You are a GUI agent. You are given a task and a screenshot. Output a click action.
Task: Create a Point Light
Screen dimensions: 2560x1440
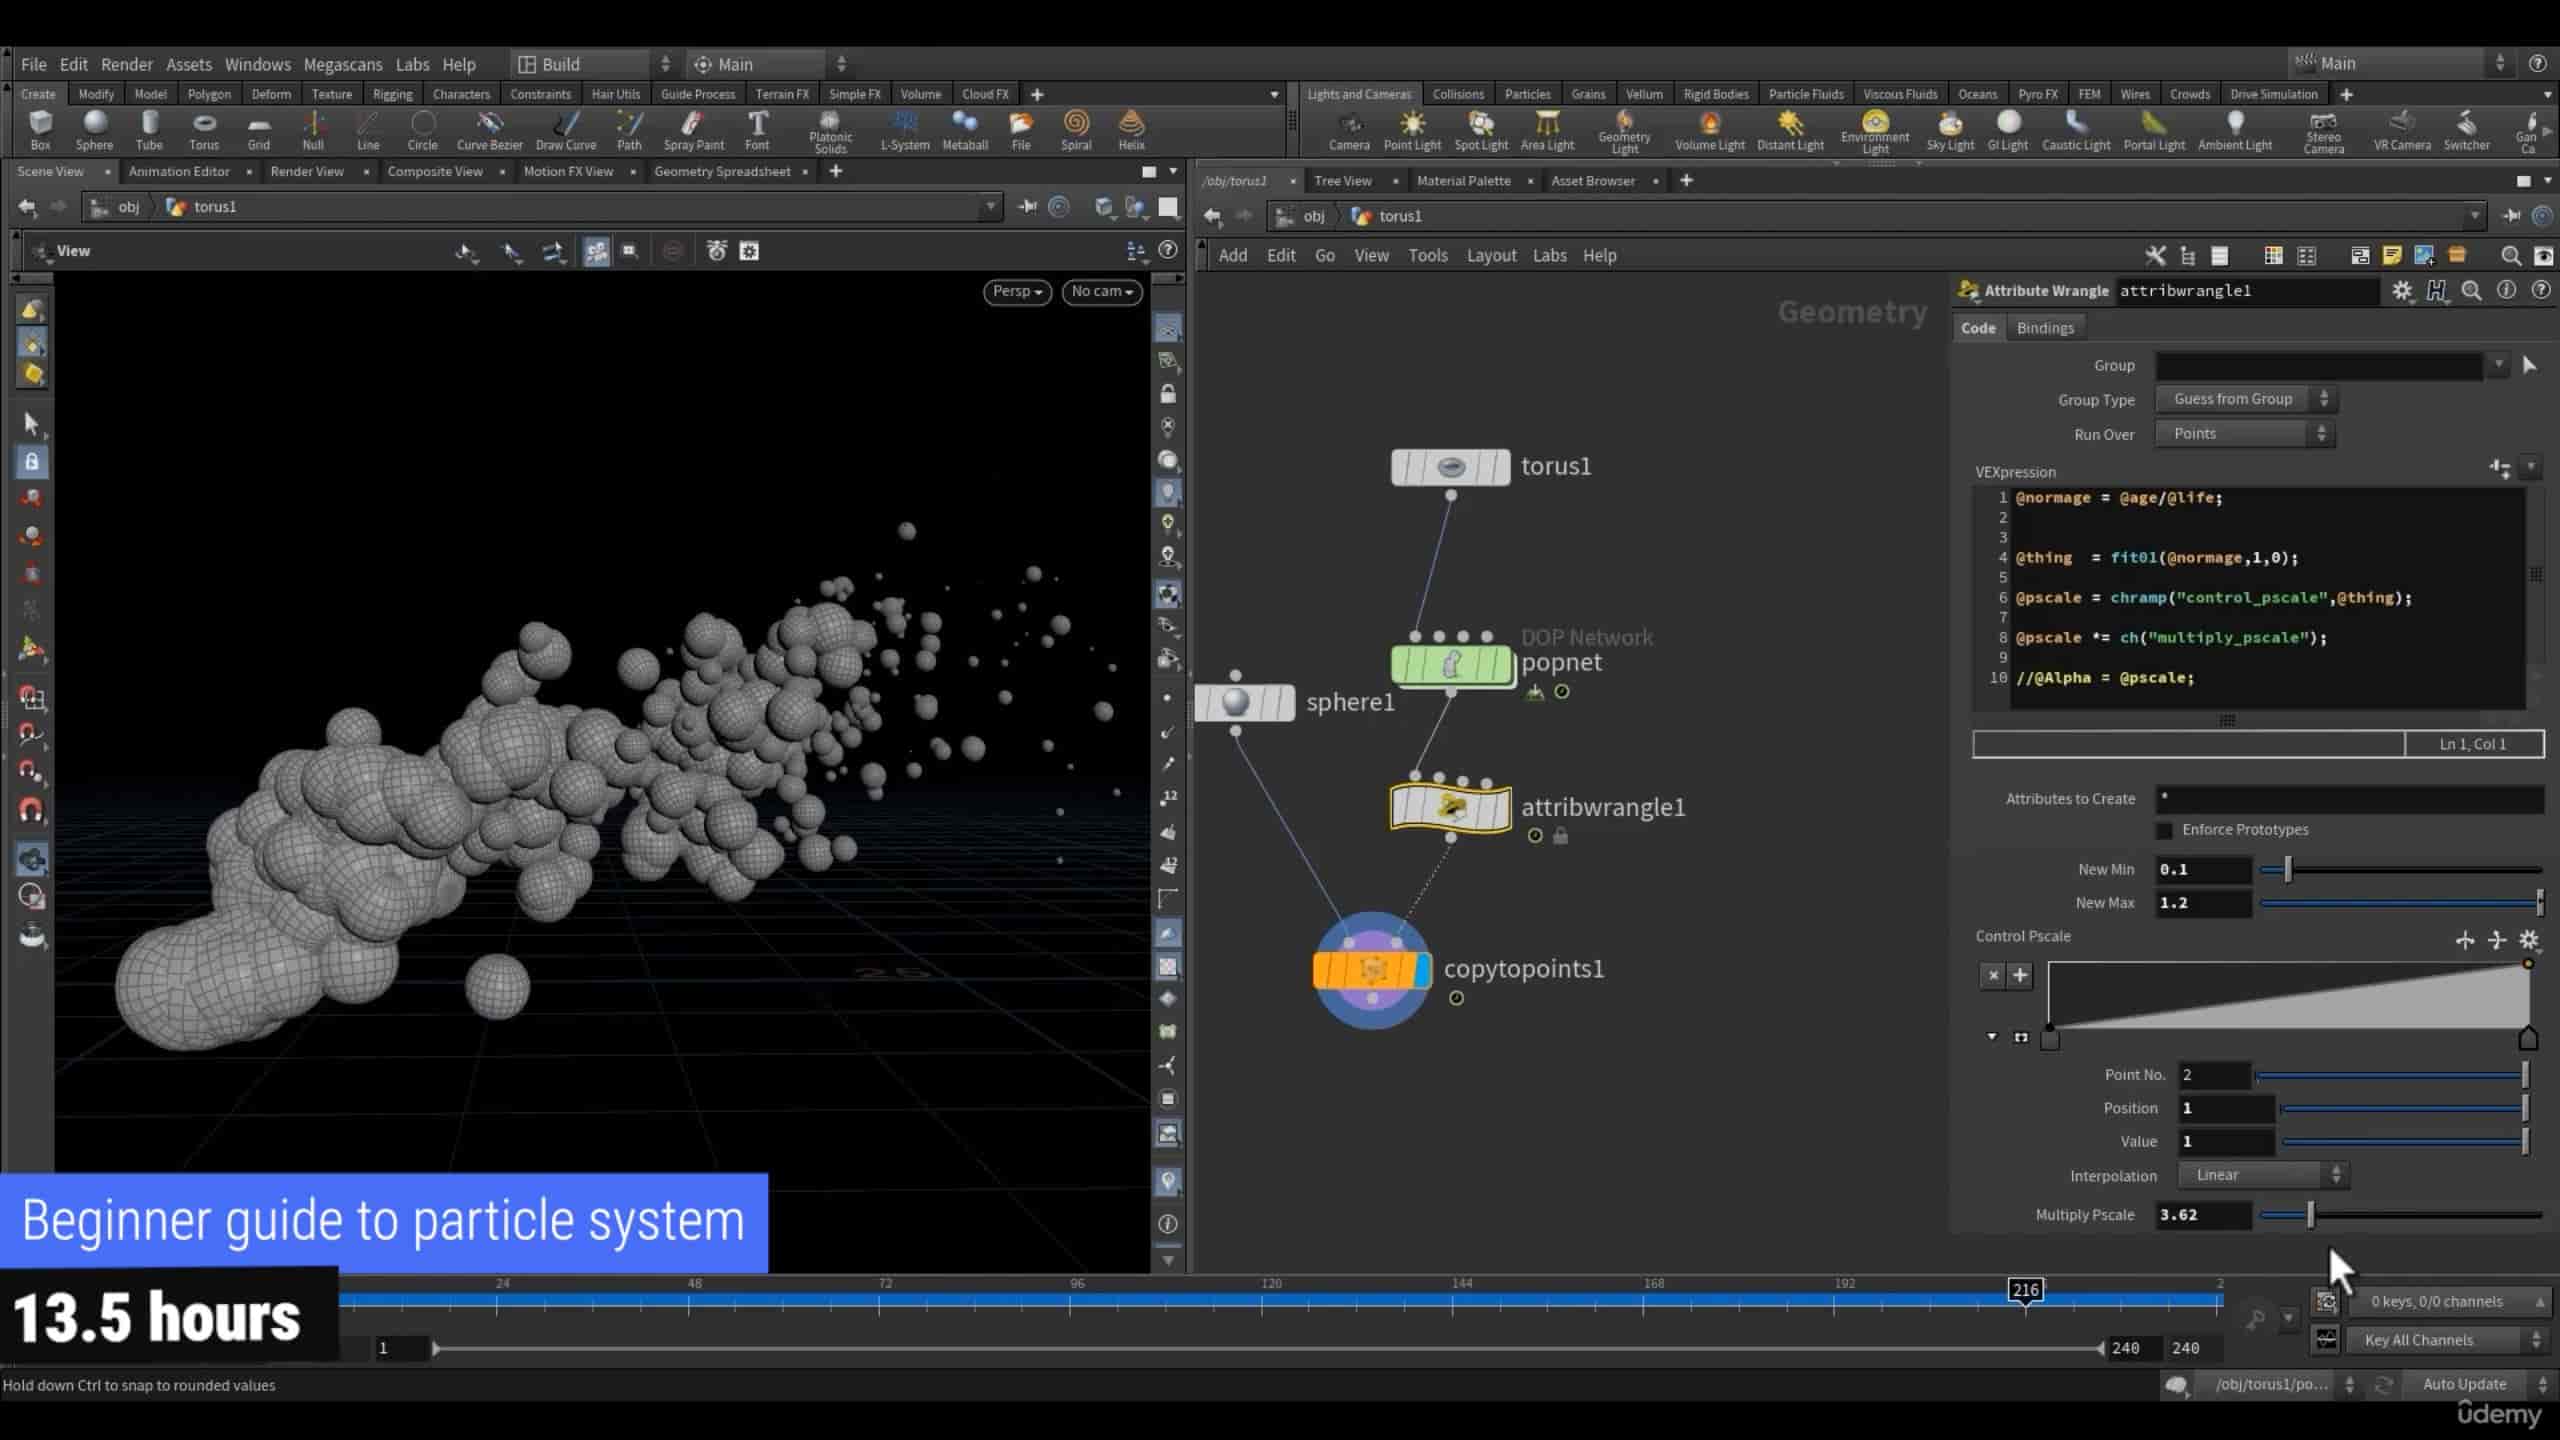(1412, 131)
